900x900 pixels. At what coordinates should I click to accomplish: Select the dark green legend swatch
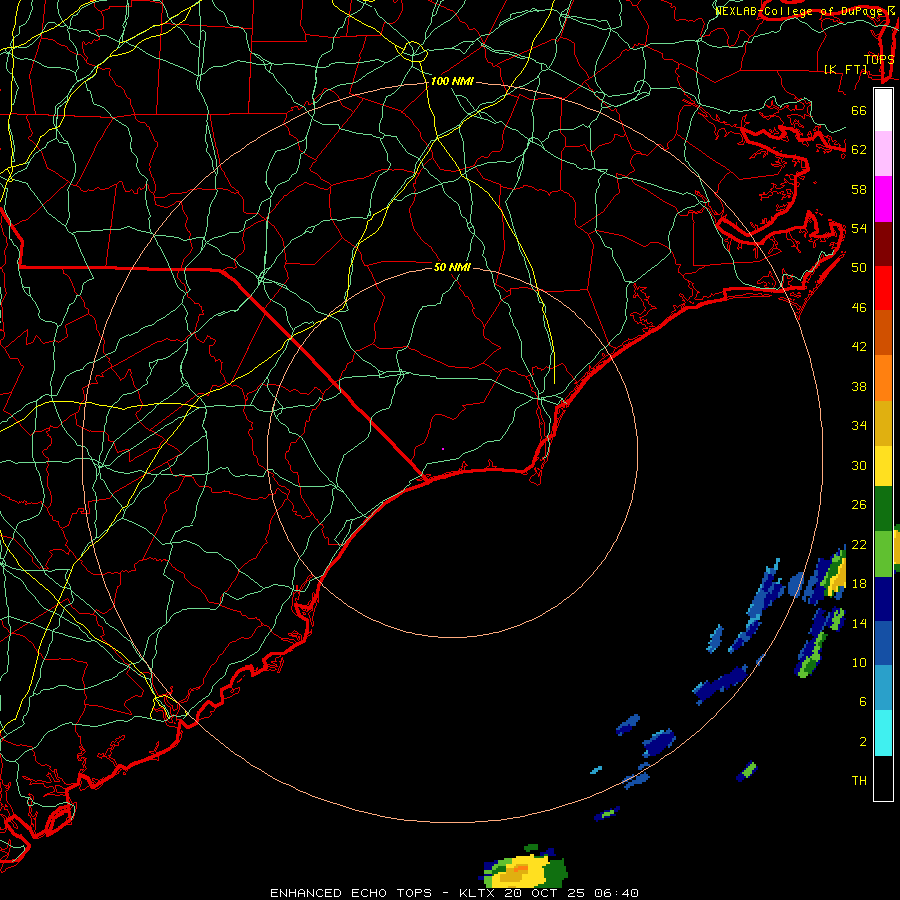coord(883,509)
